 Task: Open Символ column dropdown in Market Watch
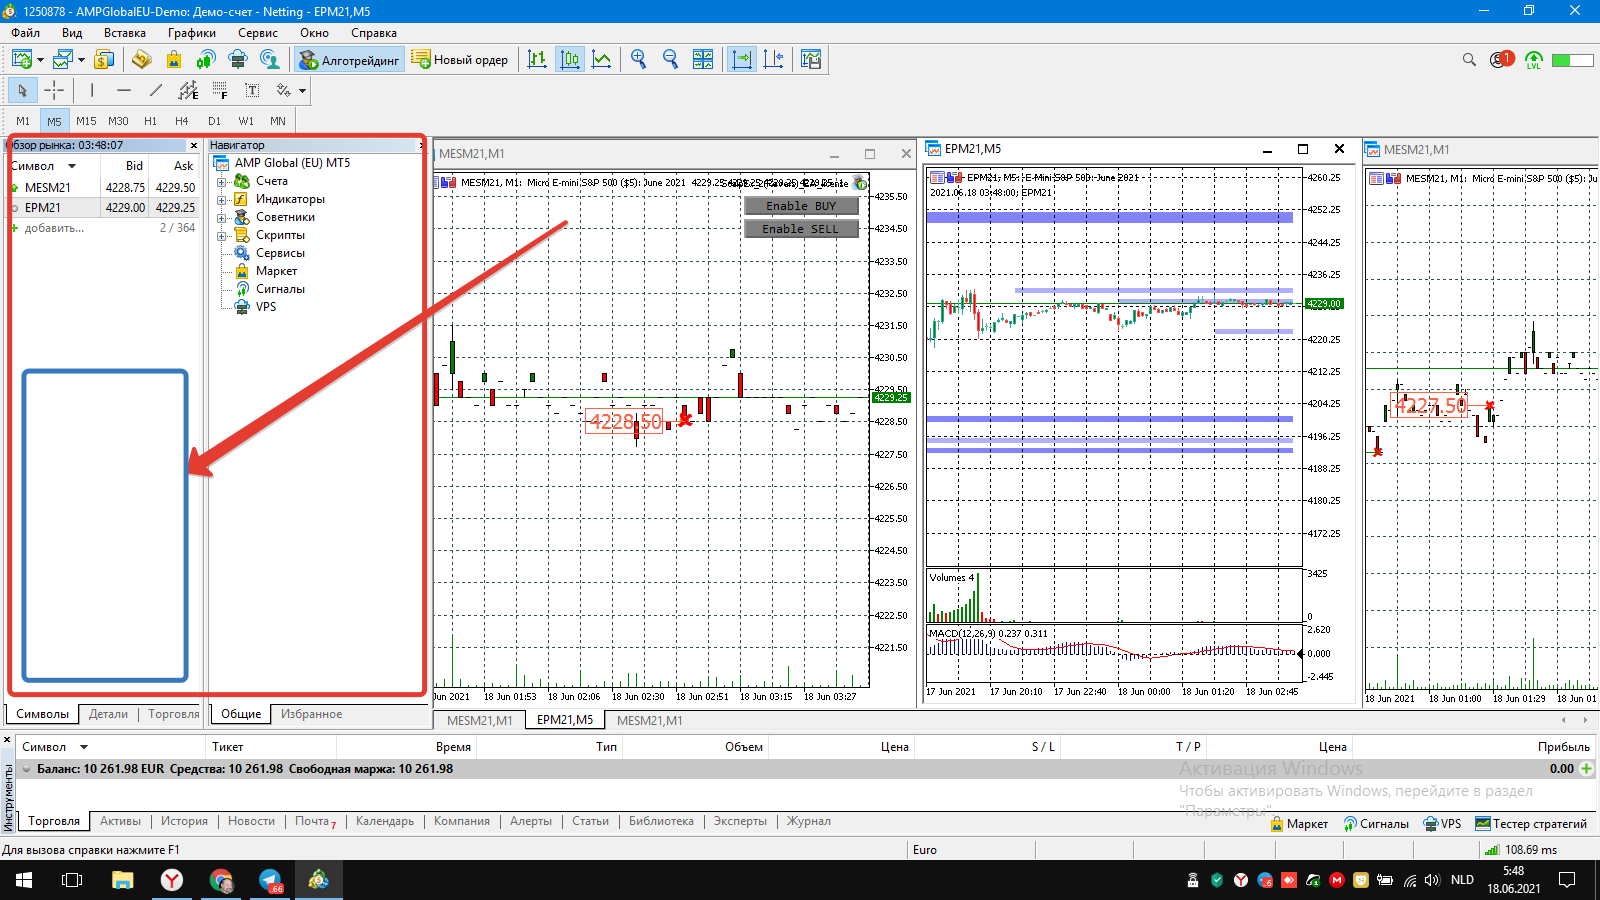click(72, 166)
